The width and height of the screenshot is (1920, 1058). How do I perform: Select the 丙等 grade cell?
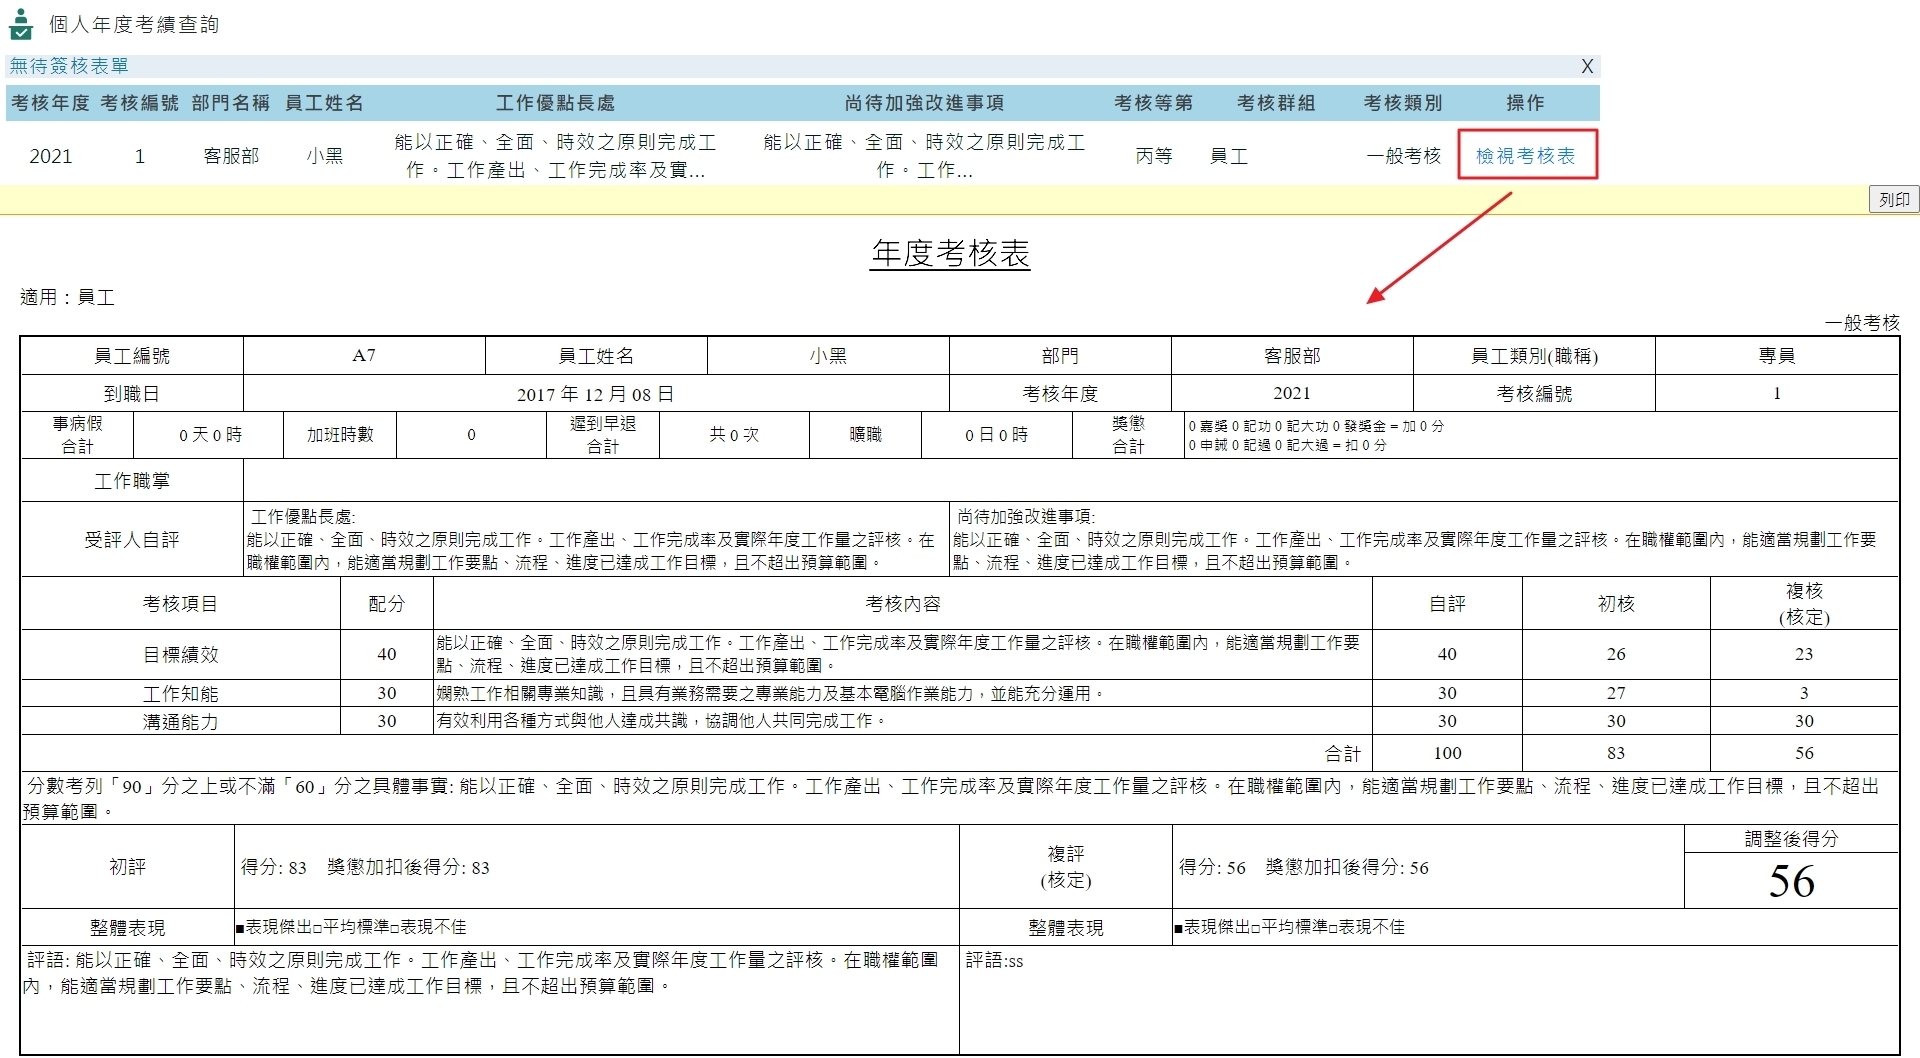(x=1154, y=155)
